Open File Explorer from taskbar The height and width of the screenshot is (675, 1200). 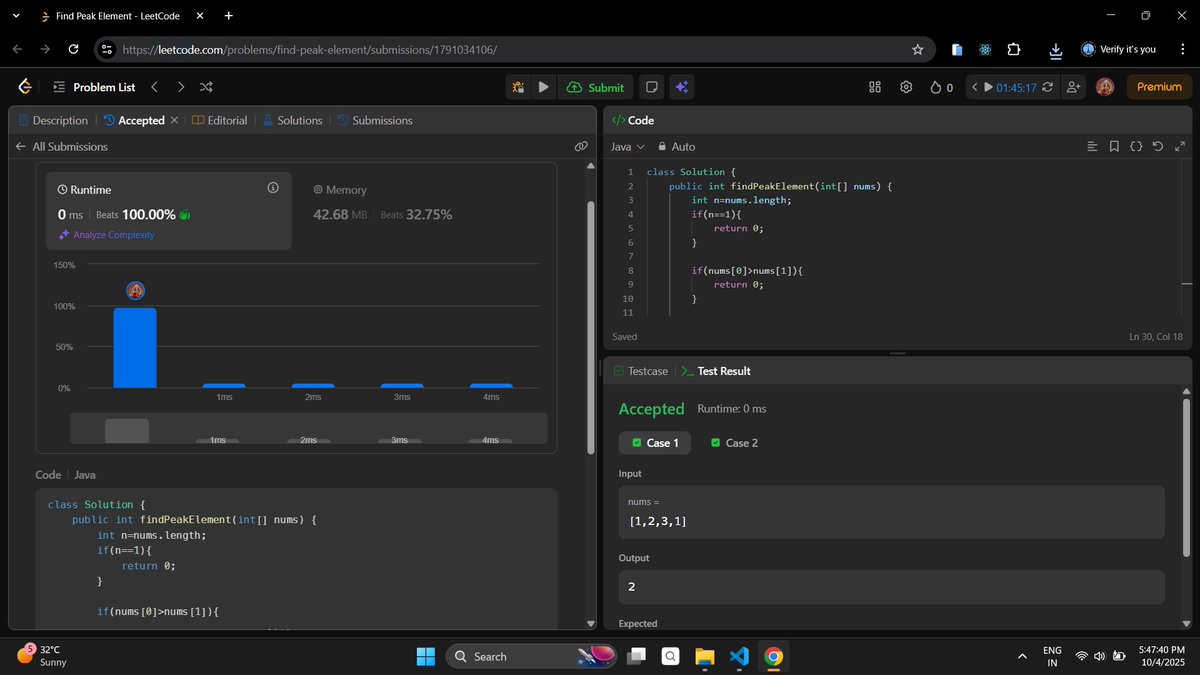[704, 656]
